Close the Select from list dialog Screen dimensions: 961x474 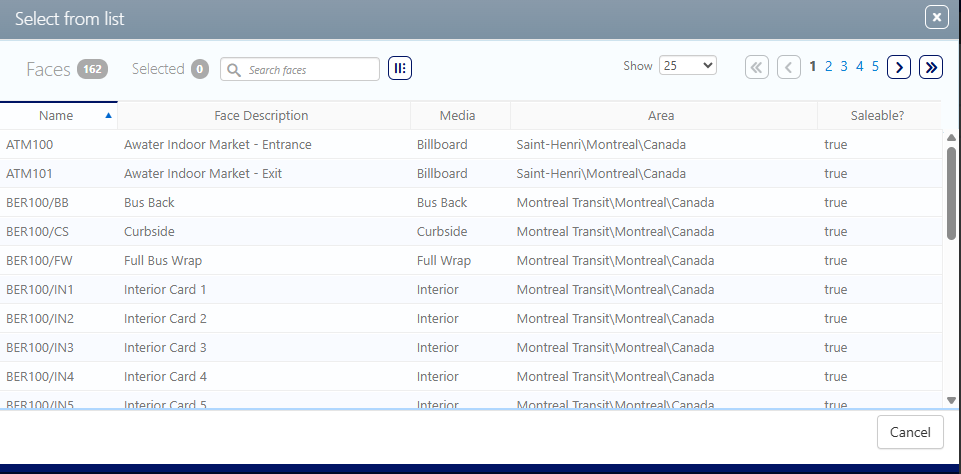pyautogui.click(x=936, y=18)
